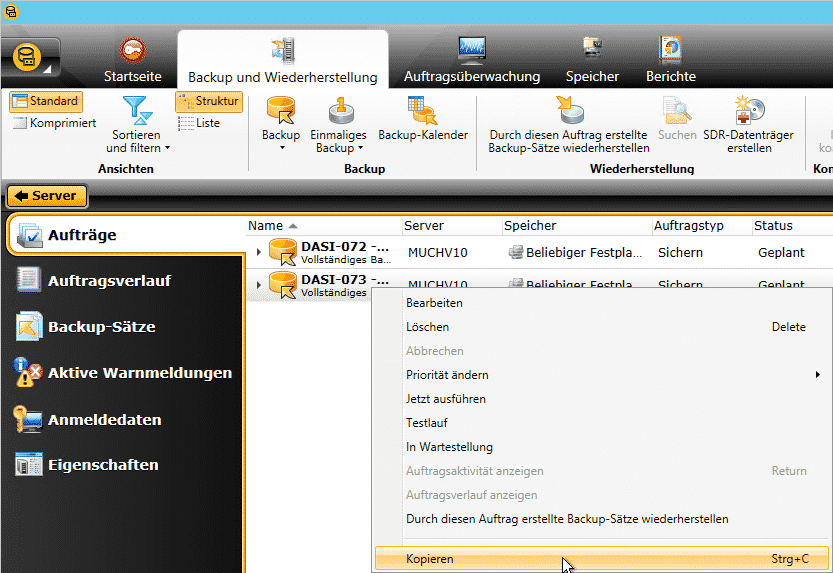833x573 pixels.
Task: Sort by the Speicher column header
Action: pos(577,226)
